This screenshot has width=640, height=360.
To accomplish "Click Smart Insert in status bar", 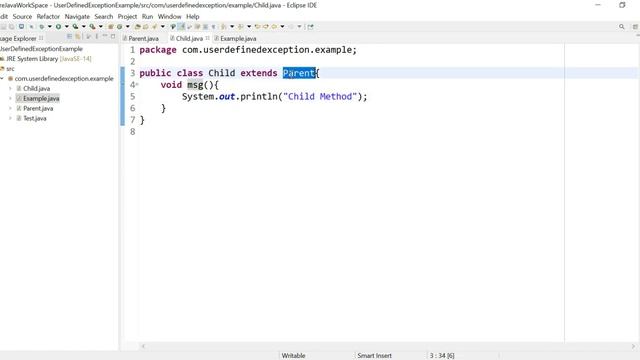I will (x=374, y=356).
